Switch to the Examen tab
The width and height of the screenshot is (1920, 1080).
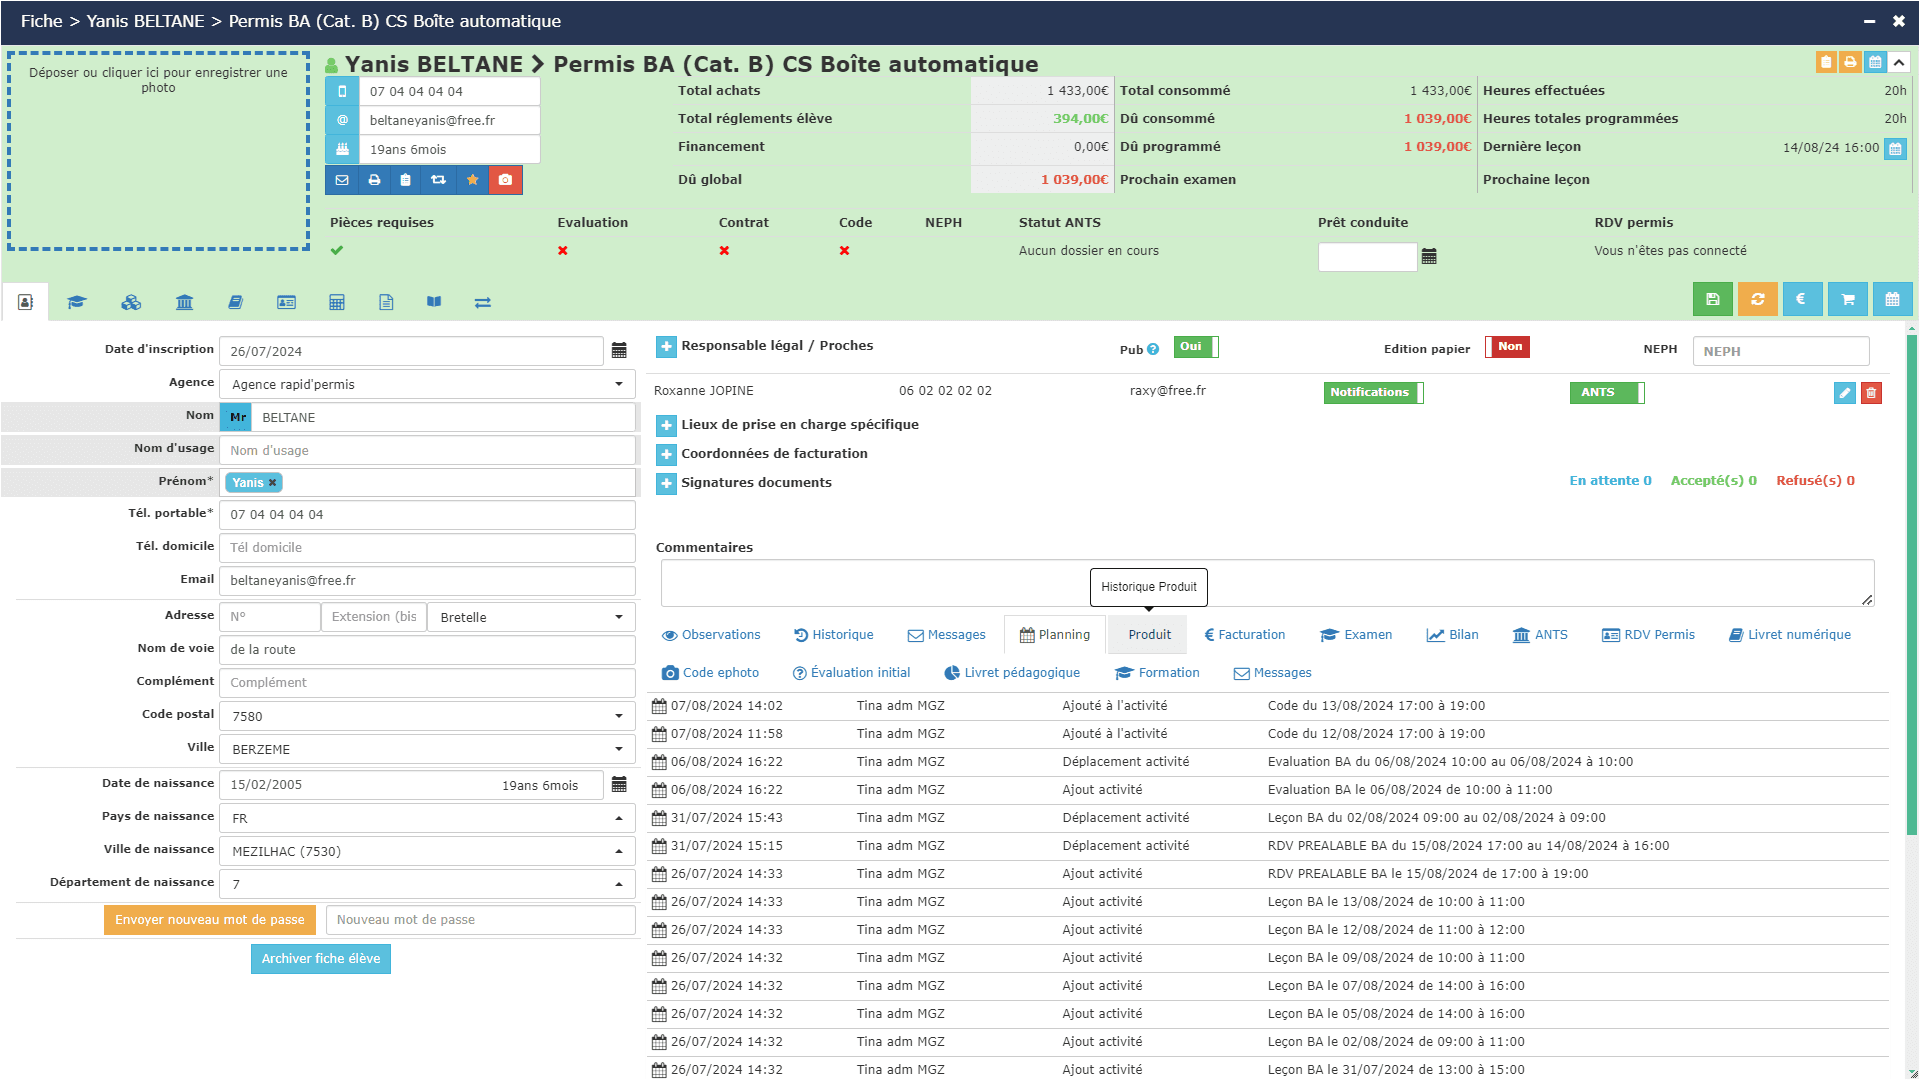(x=1356, y=635)
